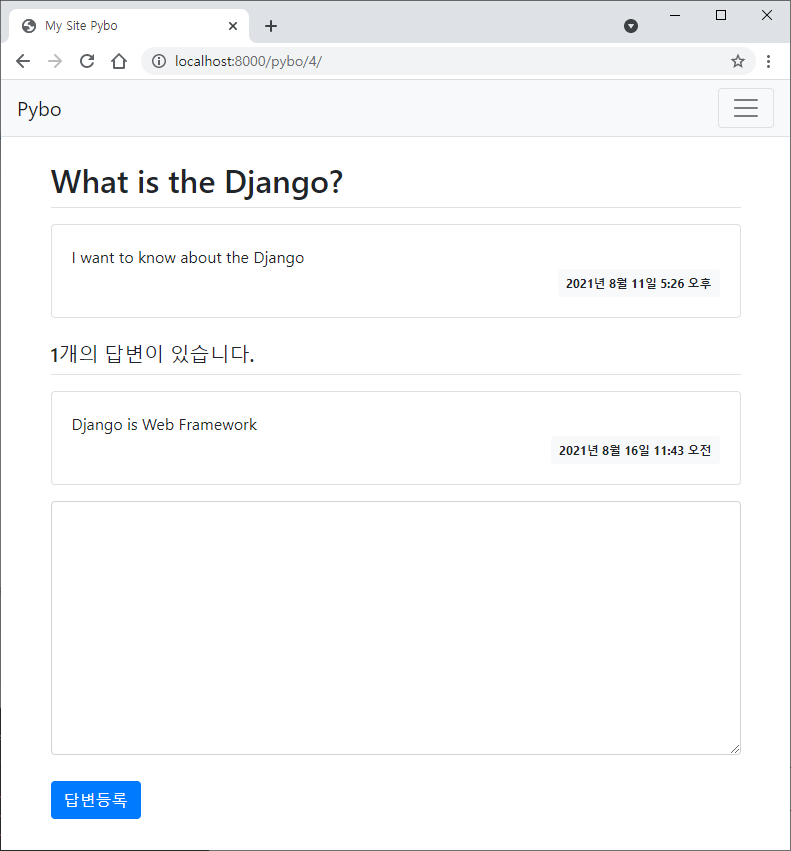This screenshot has height=851, width=791.
Task: Close the browser window
Action: pyautogui.click(x=767, y=15)
